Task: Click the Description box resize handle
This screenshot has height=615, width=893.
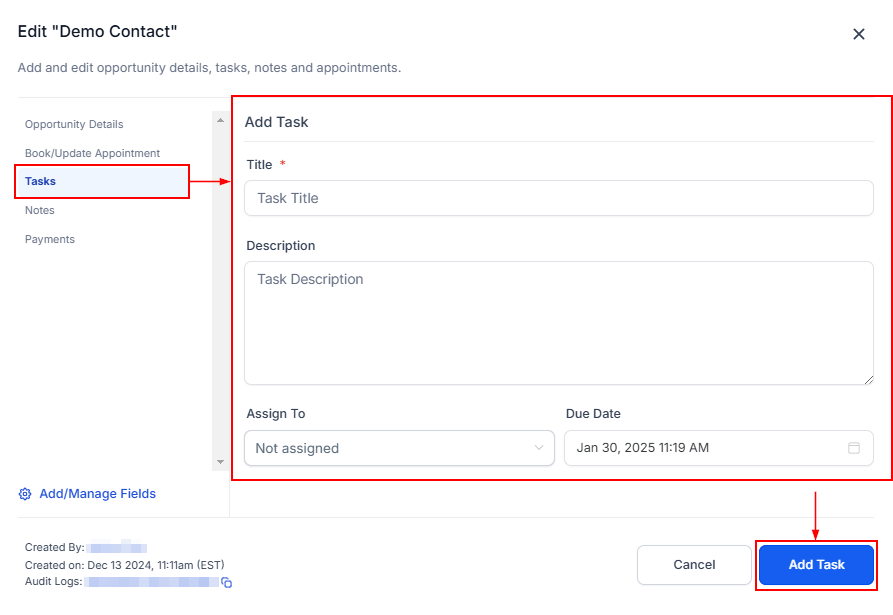Action: [x=868, y=379]
